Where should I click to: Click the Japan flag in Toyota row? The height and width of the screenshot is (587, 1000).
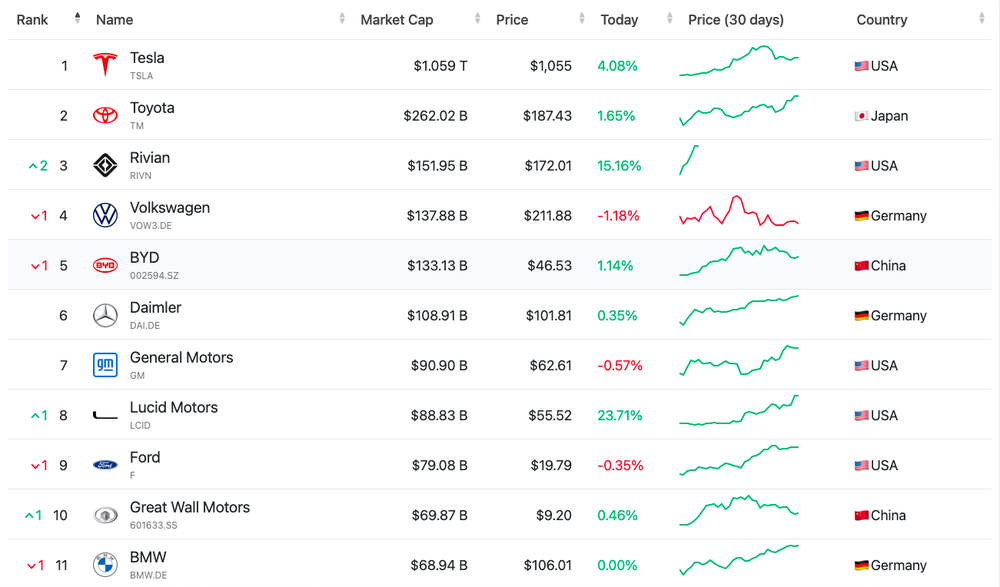point(862,115)
